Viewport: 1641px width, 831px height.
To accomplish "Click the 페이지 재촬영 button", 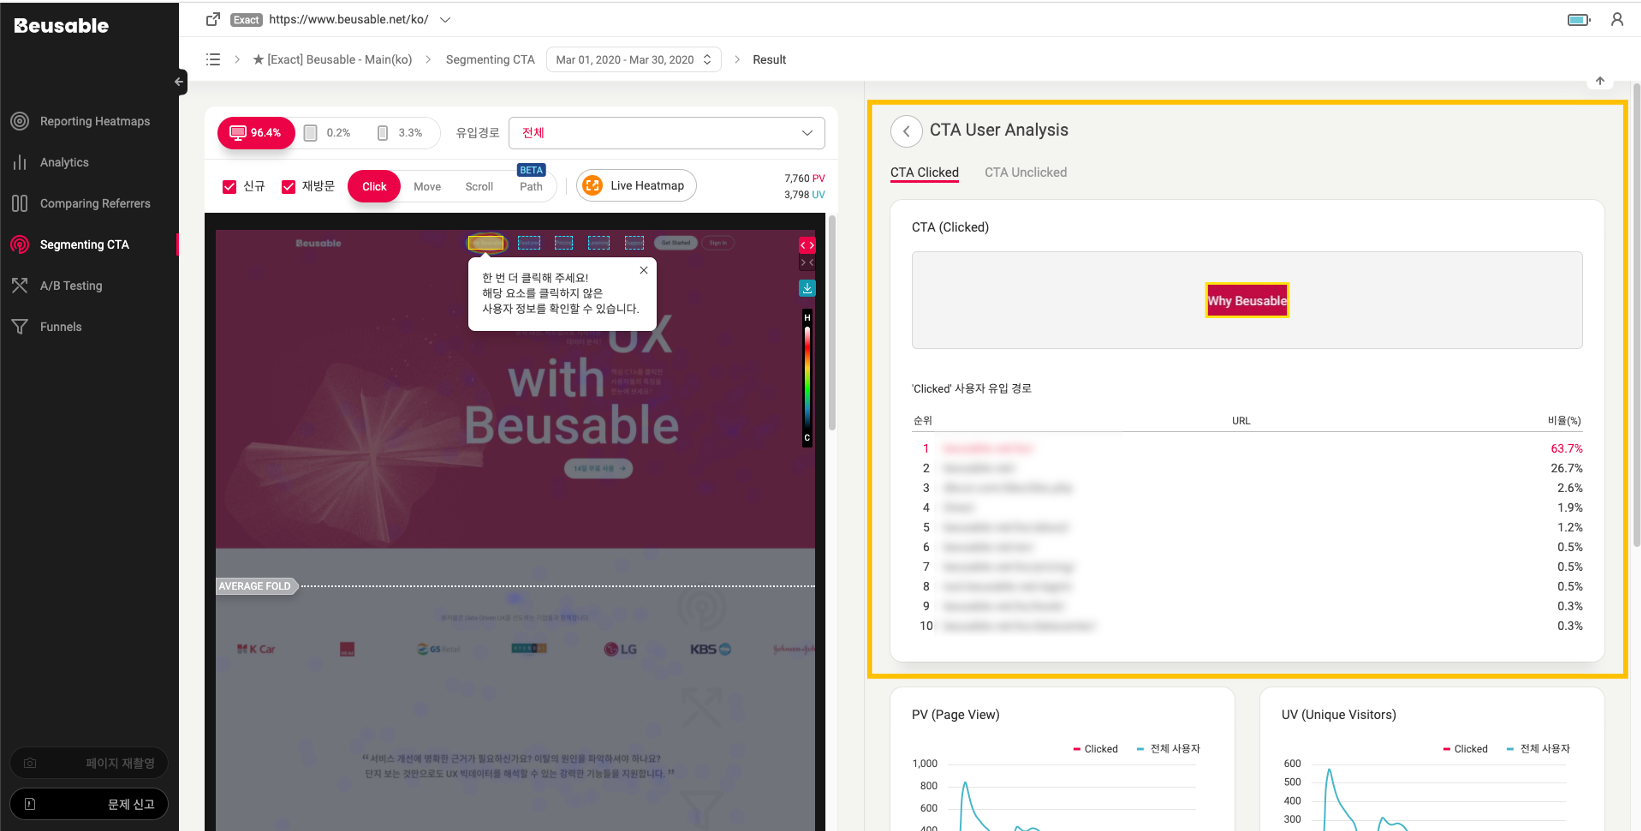I will coord(89,763).
